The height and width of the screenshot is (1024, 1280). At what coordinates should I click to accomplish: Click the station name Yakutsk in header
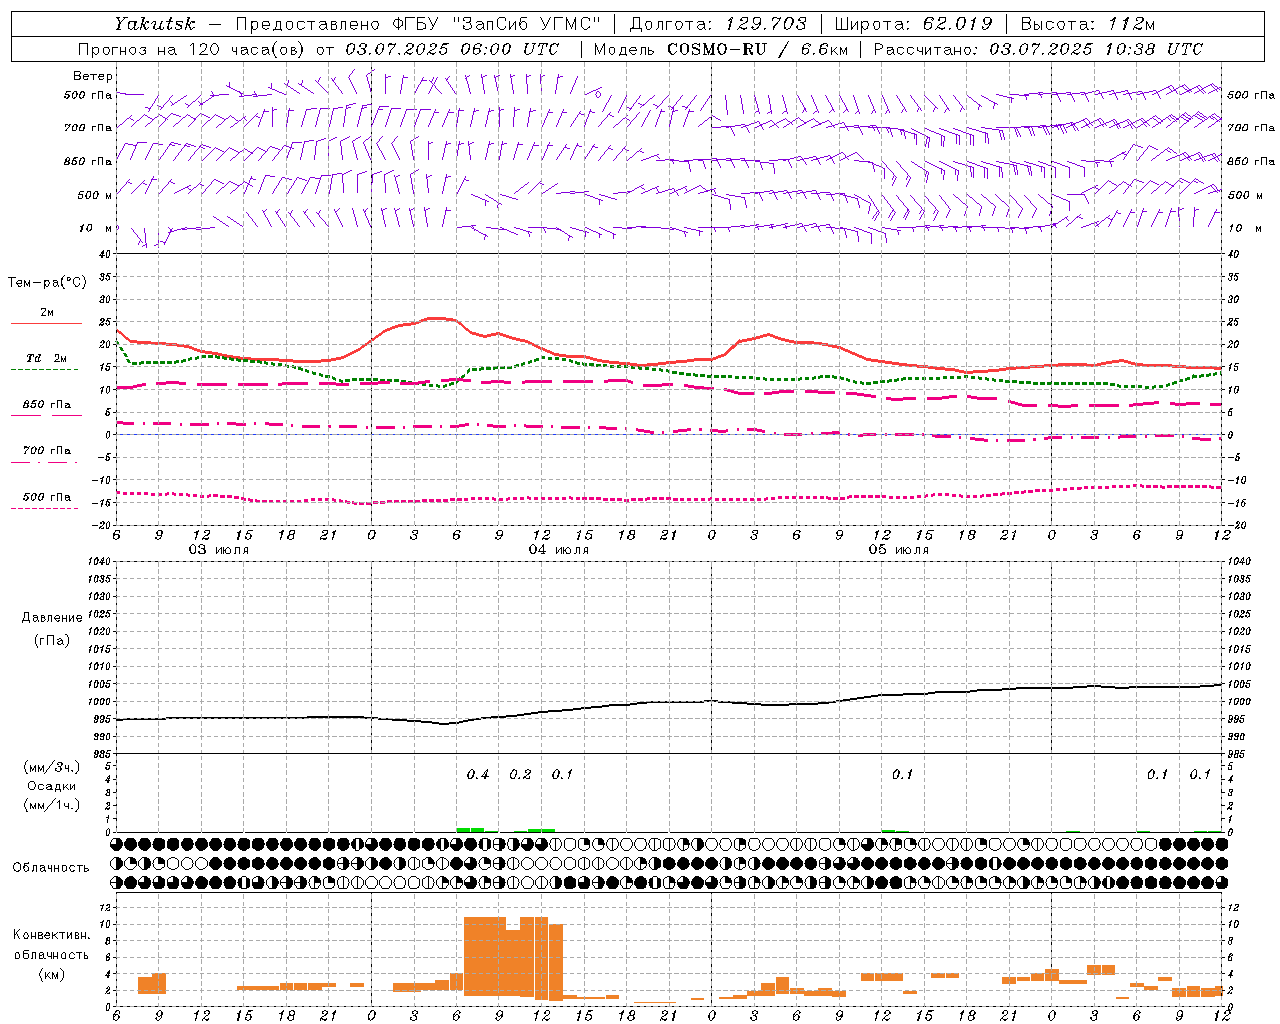pos(155,24)
